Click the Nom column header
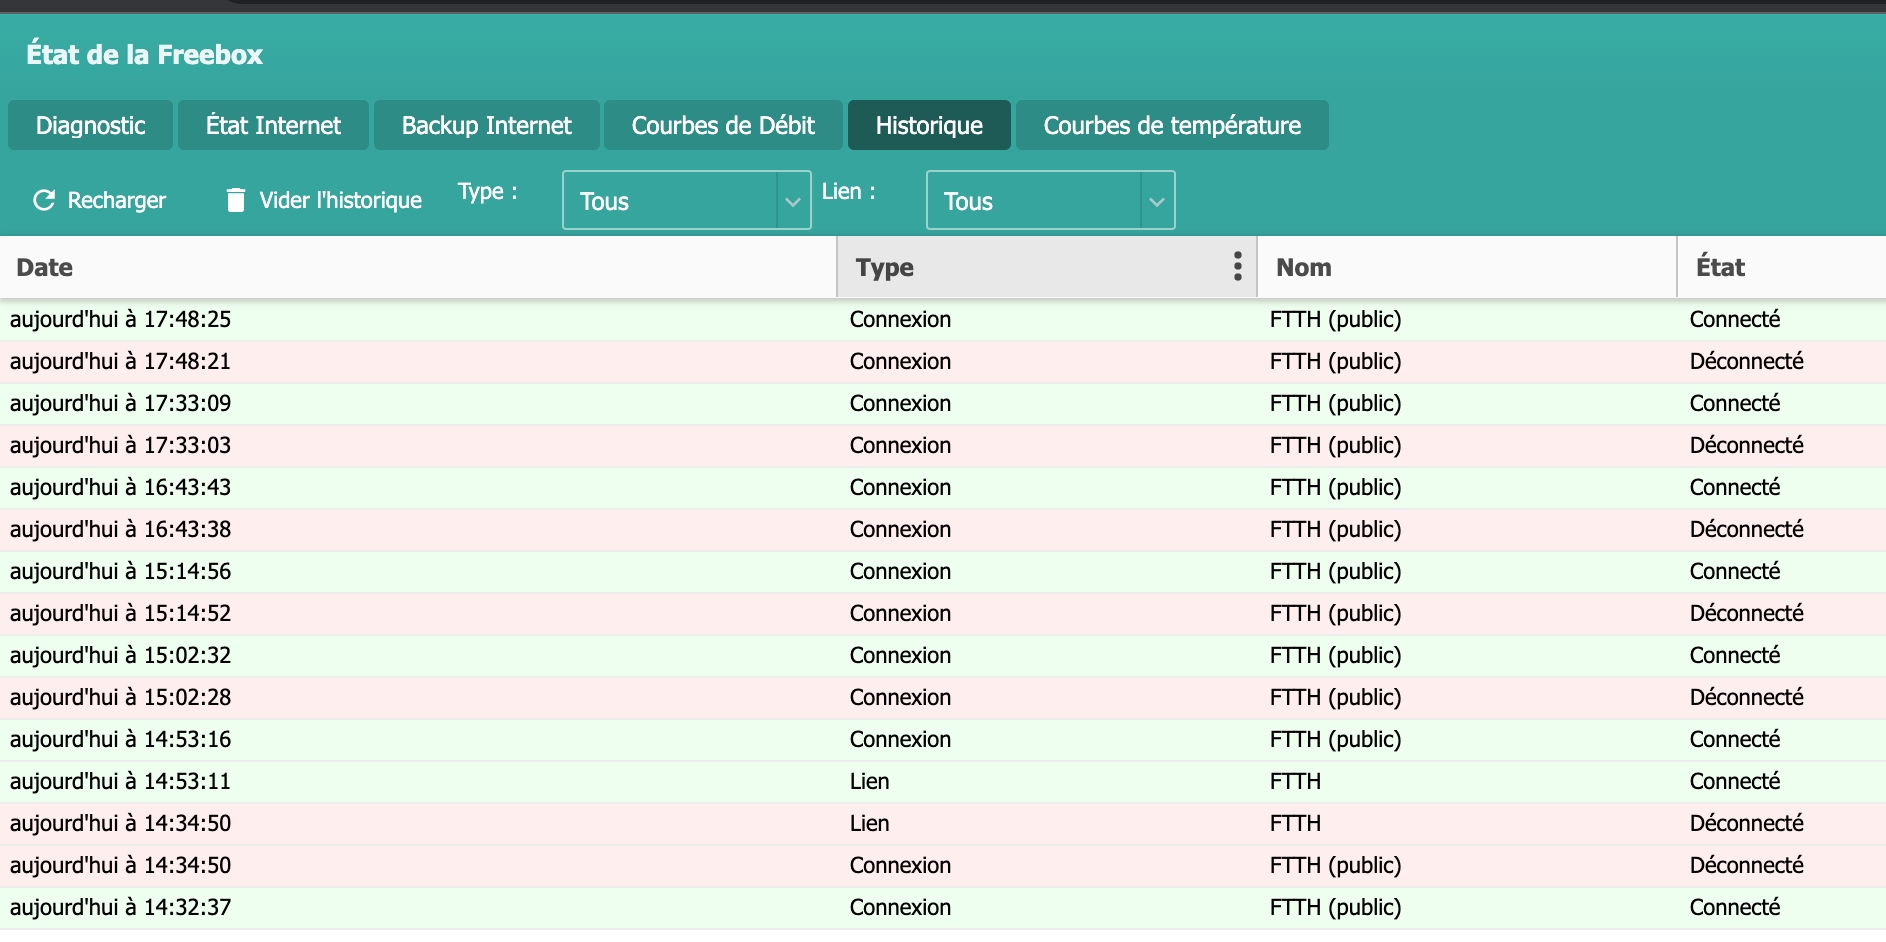This screenshot has height=942, width=1886. (x=1304, y=268)
